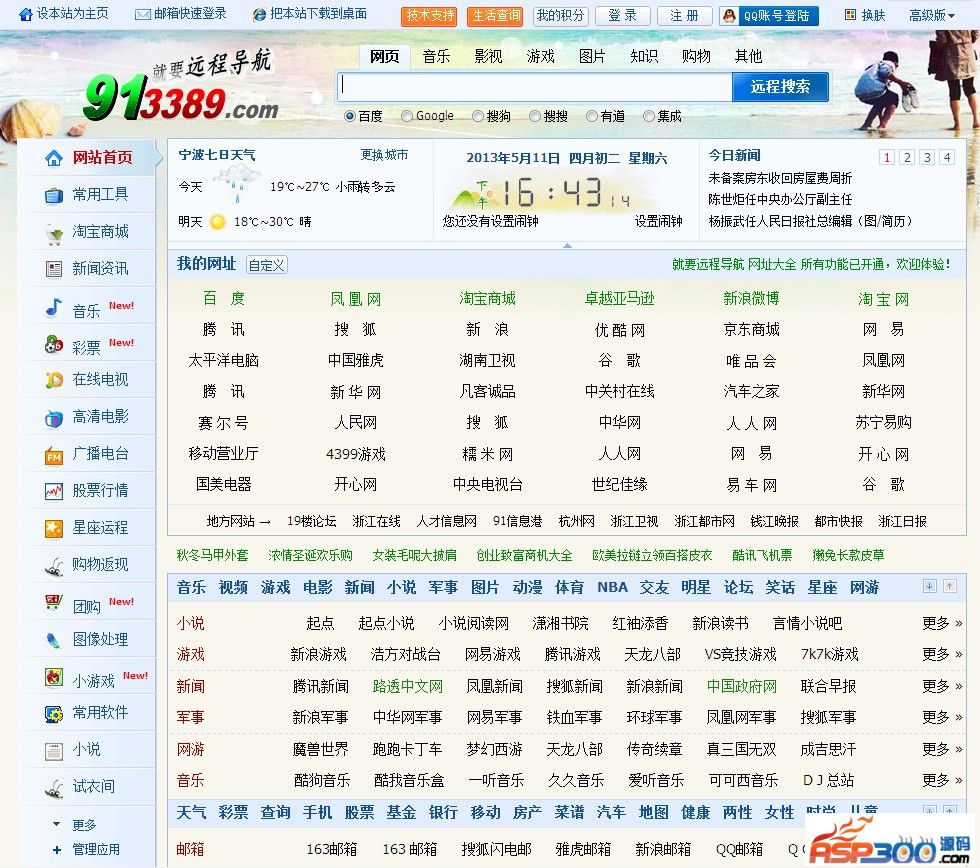Image resolution: width=980 pixels, height=868 pixels.
Task: Click the 小游戏 icon in sidebar
Action: coord(54,677)
